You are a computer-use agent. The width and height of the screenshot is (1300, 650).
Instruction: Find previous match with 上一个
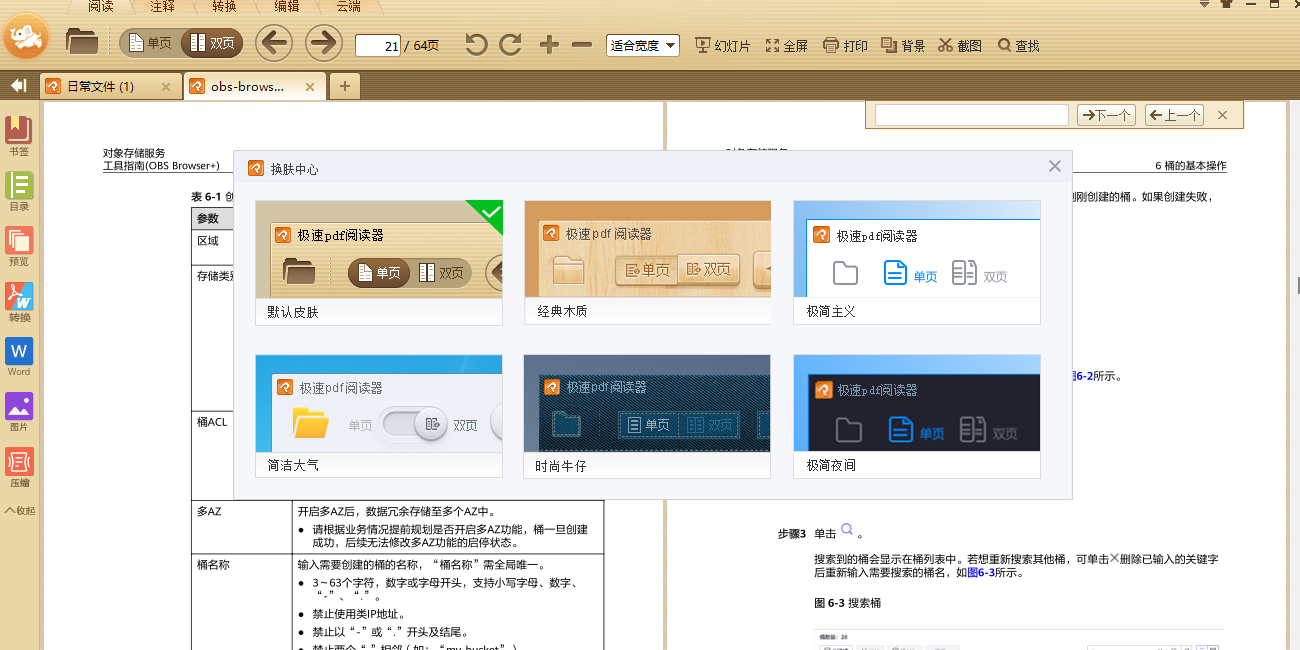click(1174, 115)
